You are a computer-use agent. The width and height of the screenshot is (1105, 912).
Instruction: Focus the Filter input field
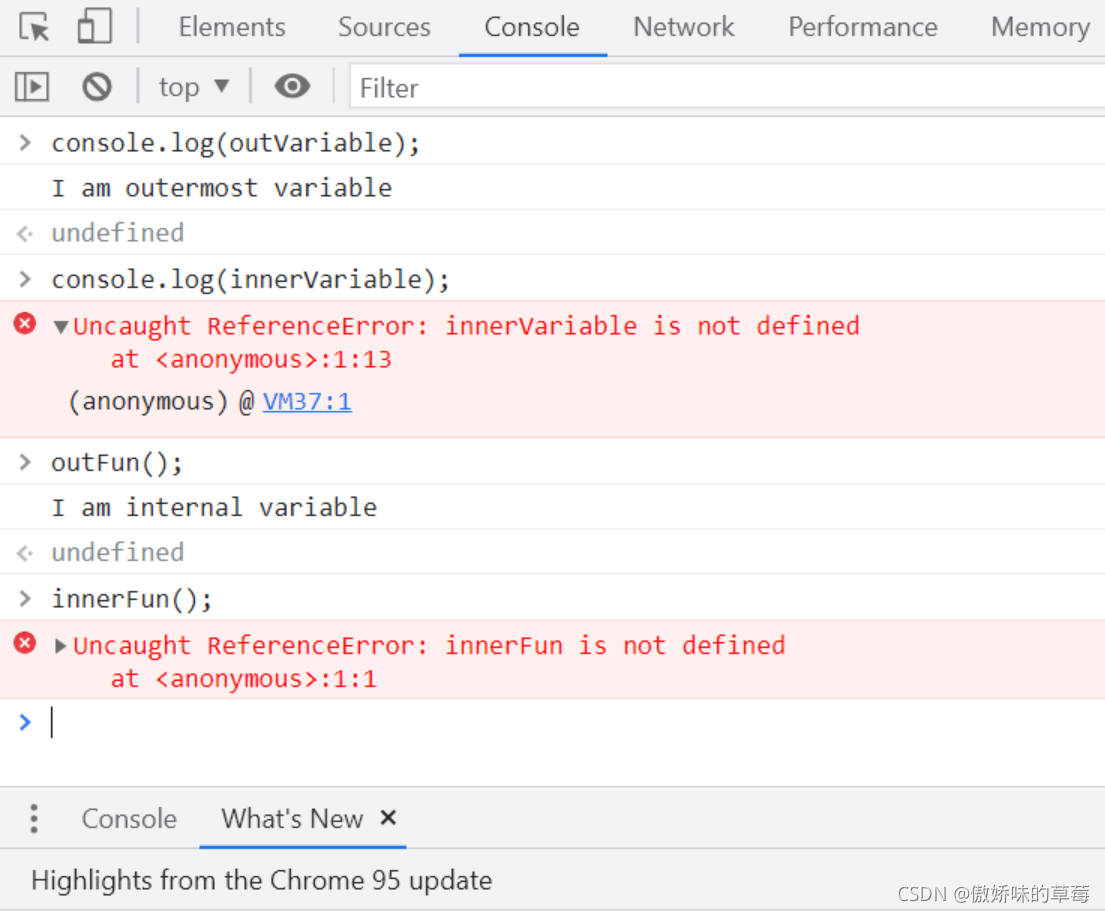[x=727, y=87]
